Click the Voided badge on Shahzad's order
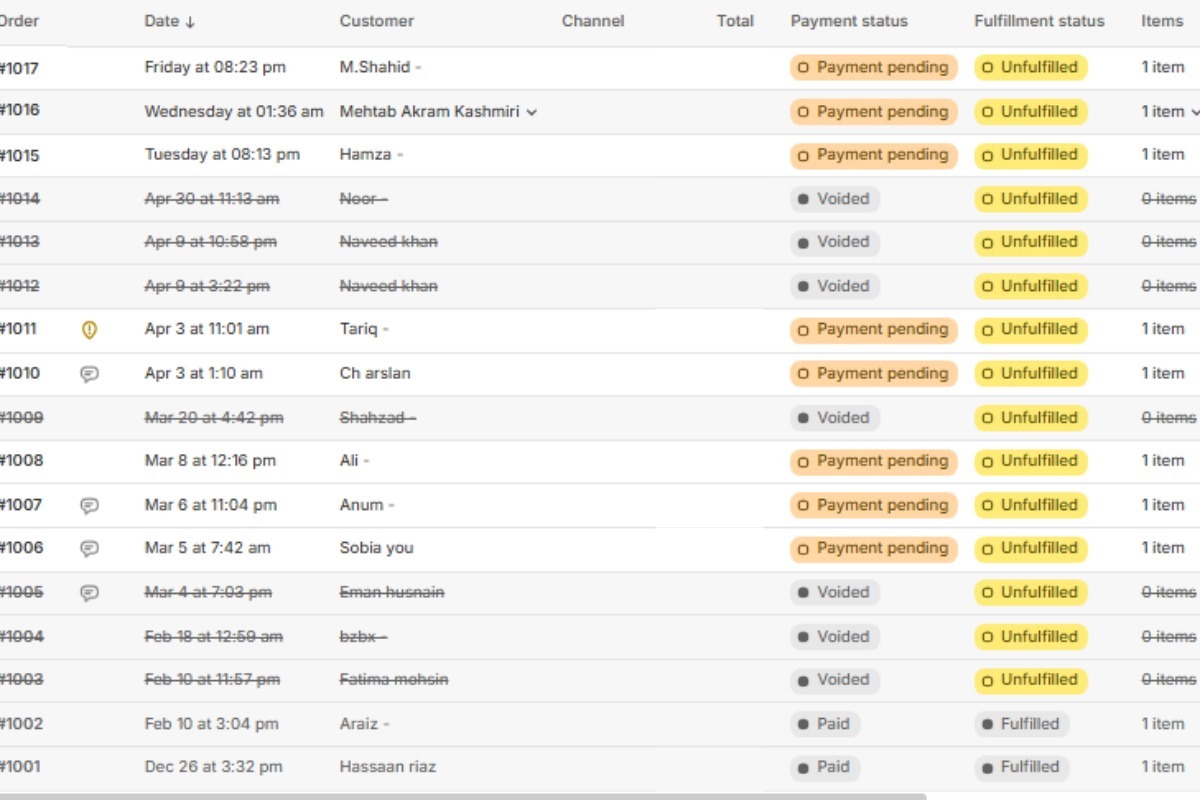This screenshot has height=800, width=1200. (x=834, y=417)
